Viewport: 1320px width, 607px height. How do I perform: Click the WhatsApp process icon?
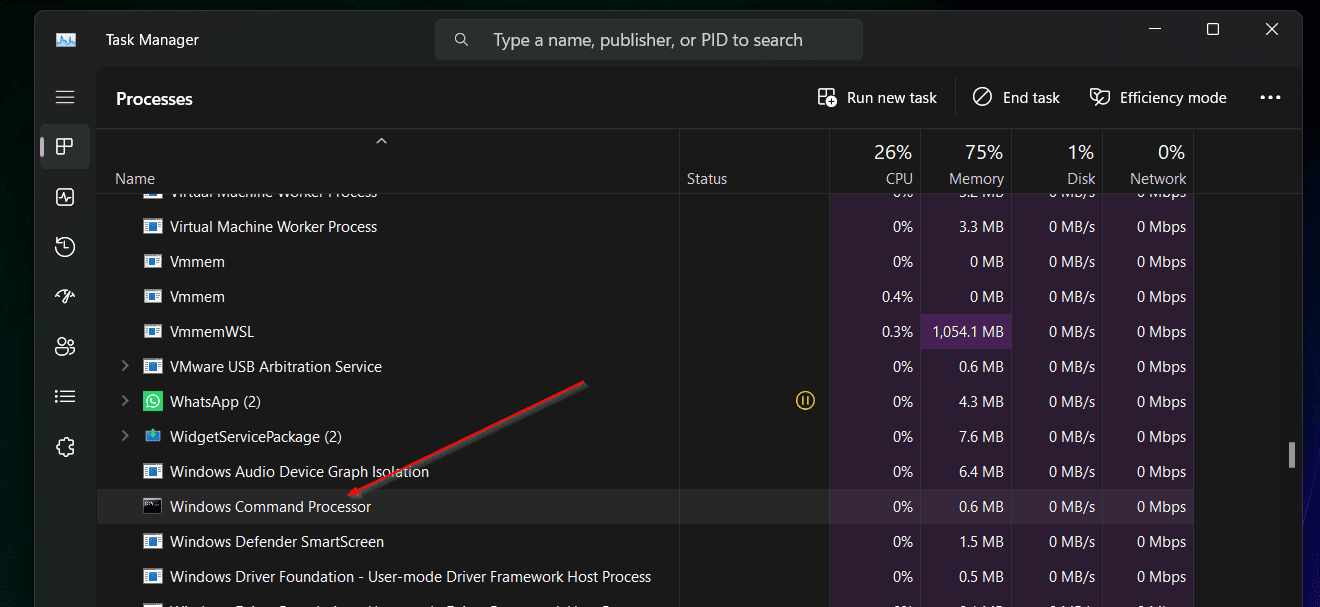pyautogui.click(x=153, y=401)
